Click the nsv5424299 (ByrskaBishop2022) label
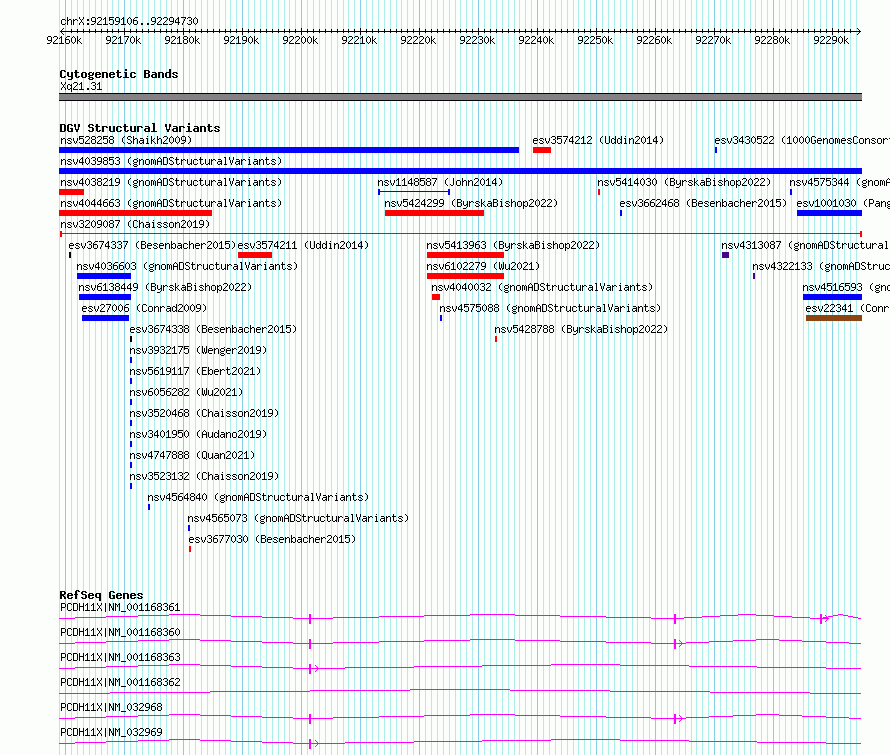890x755 pixels. click(x=471, y=203)
